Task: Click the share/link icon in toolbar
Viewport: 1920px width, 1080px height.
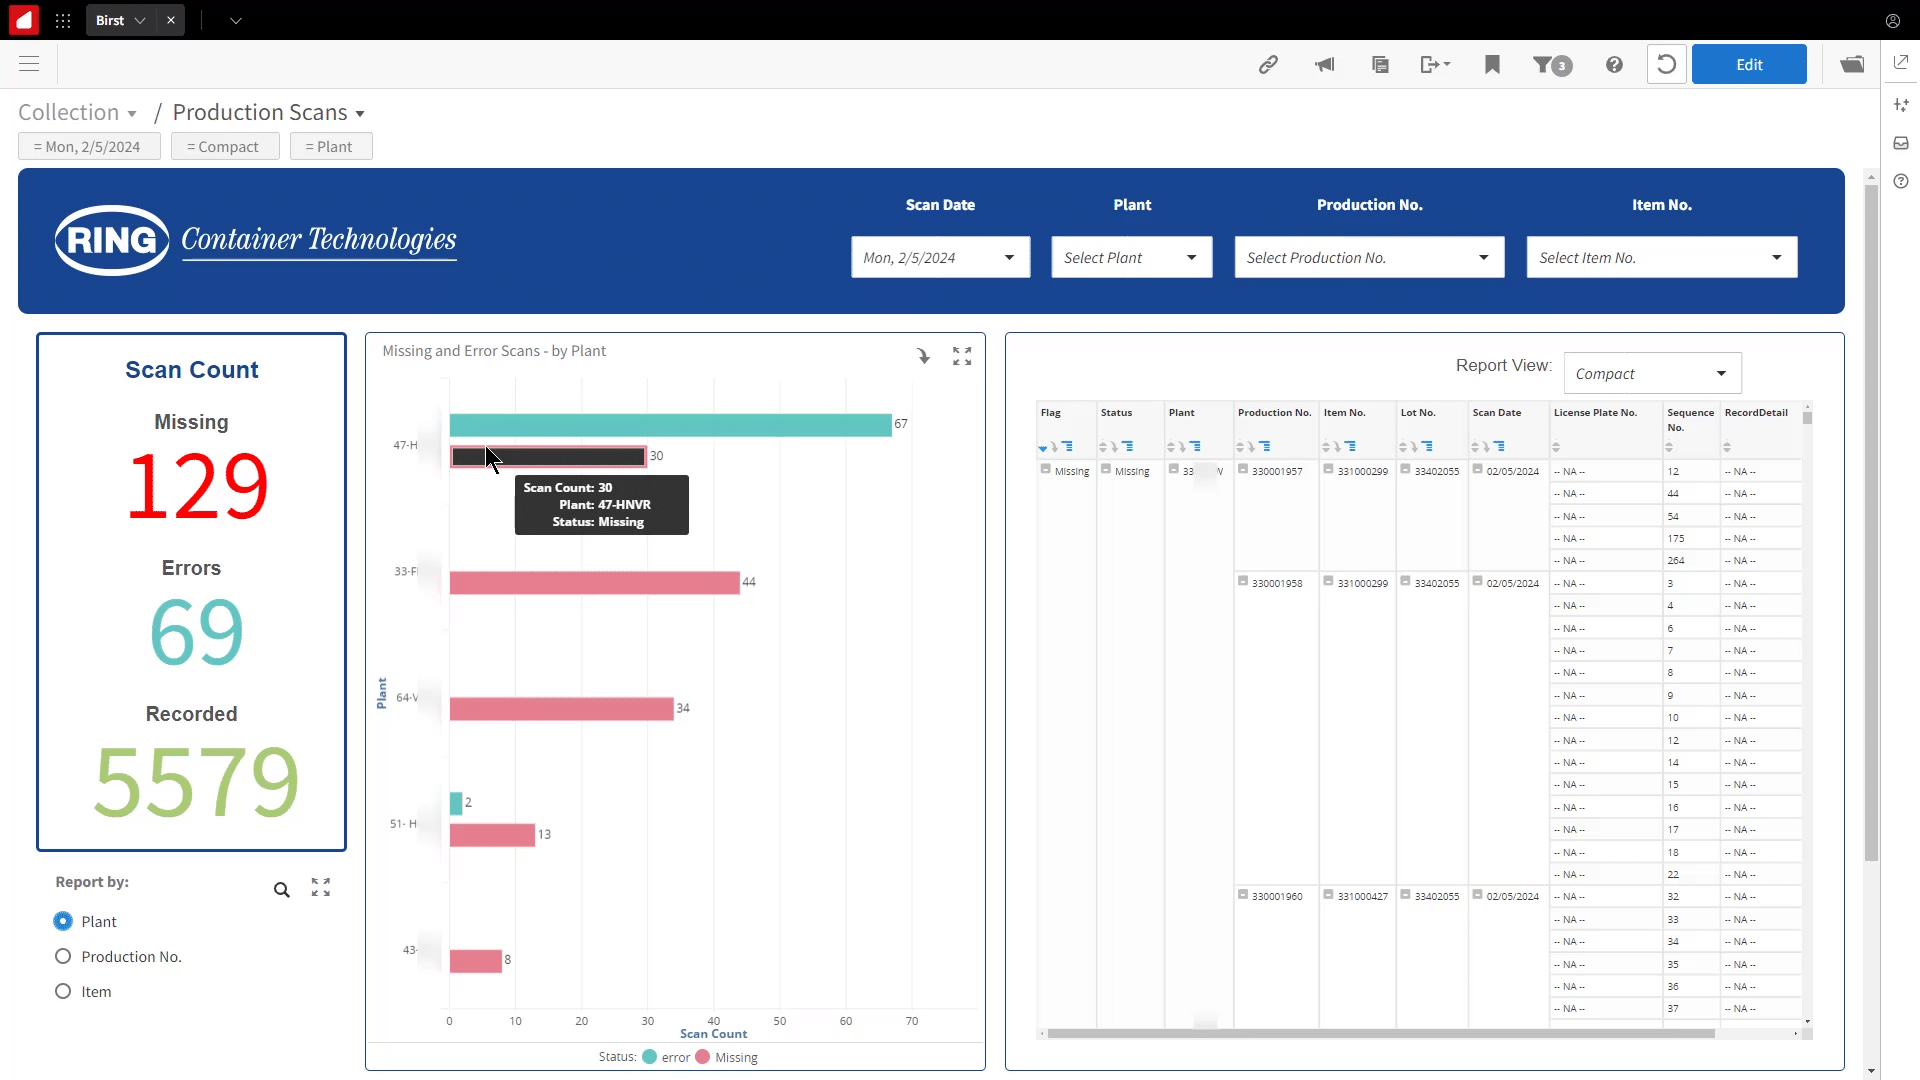Action: pyautogui.click(x=1271, y=63)
